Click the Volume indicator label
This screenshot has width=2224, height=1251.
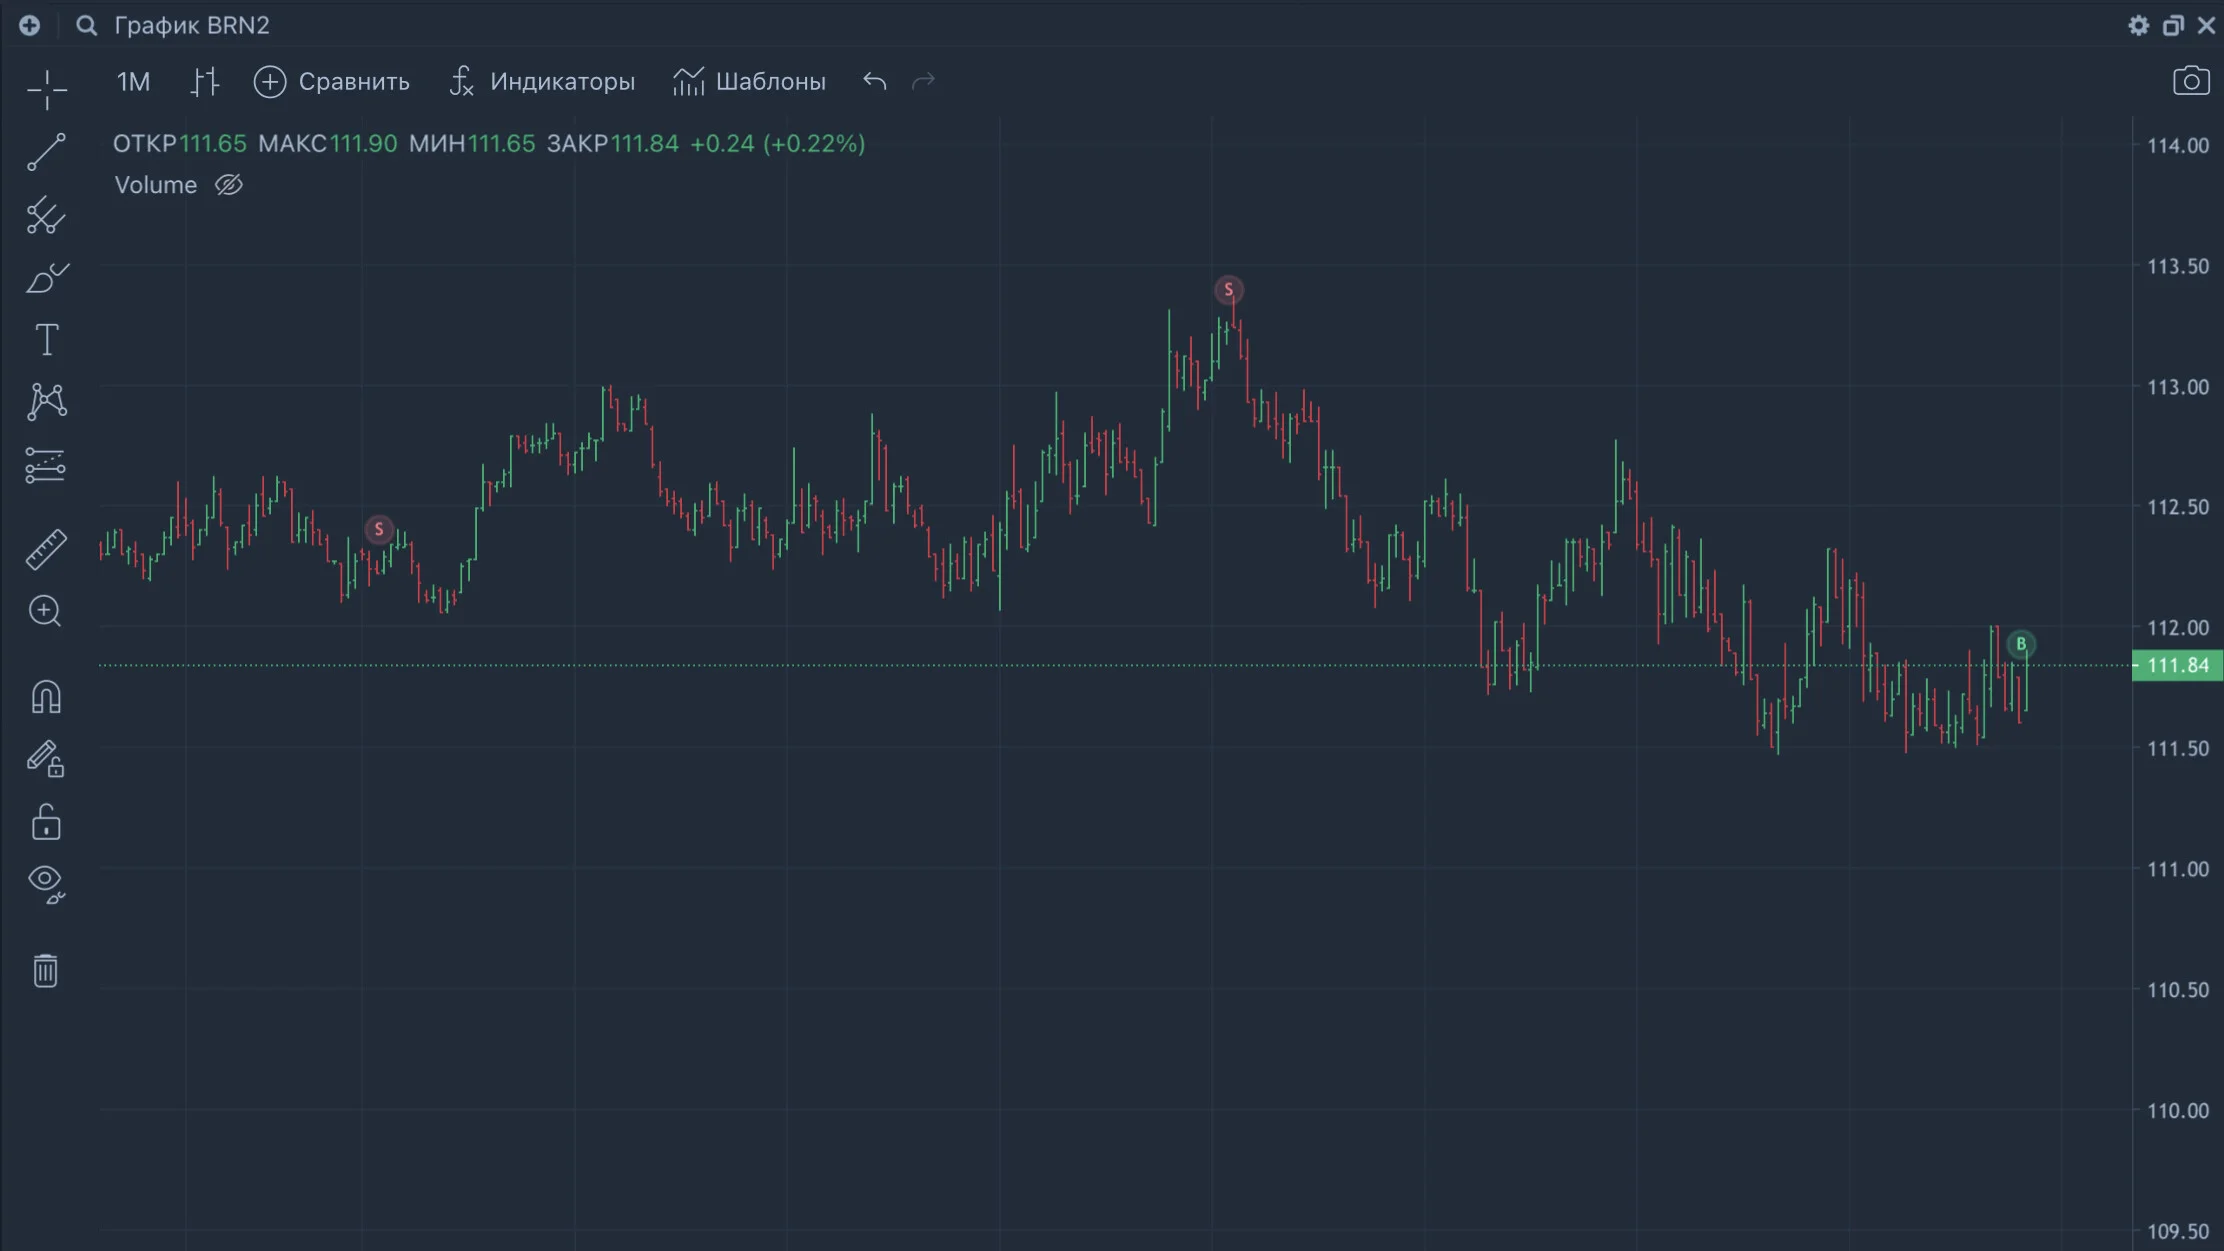point(156,185)
